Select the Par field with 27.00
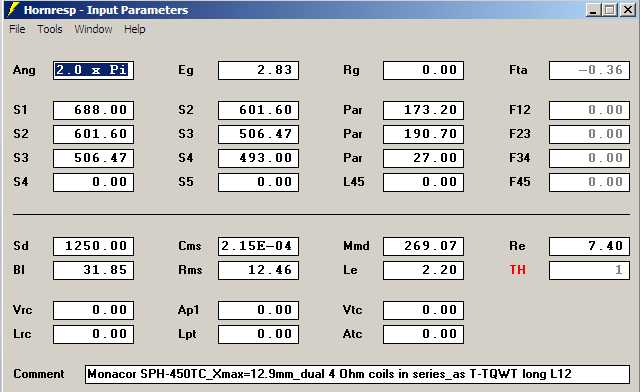The width and height of the screenshot is (640, 392). pos(423,158)
